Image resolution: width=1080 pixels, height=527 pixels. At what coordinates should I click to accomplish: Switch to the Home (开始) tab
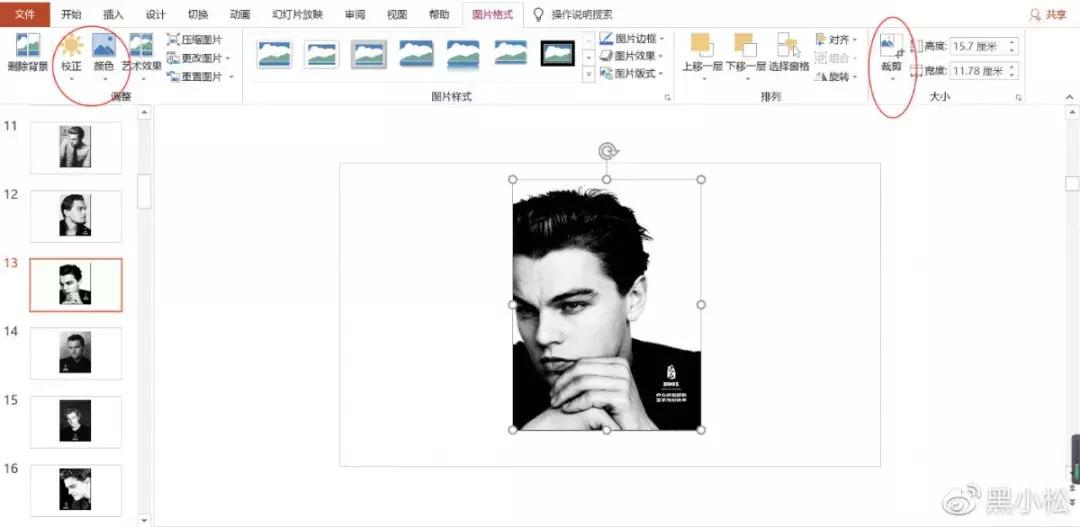tap(71, 14)
